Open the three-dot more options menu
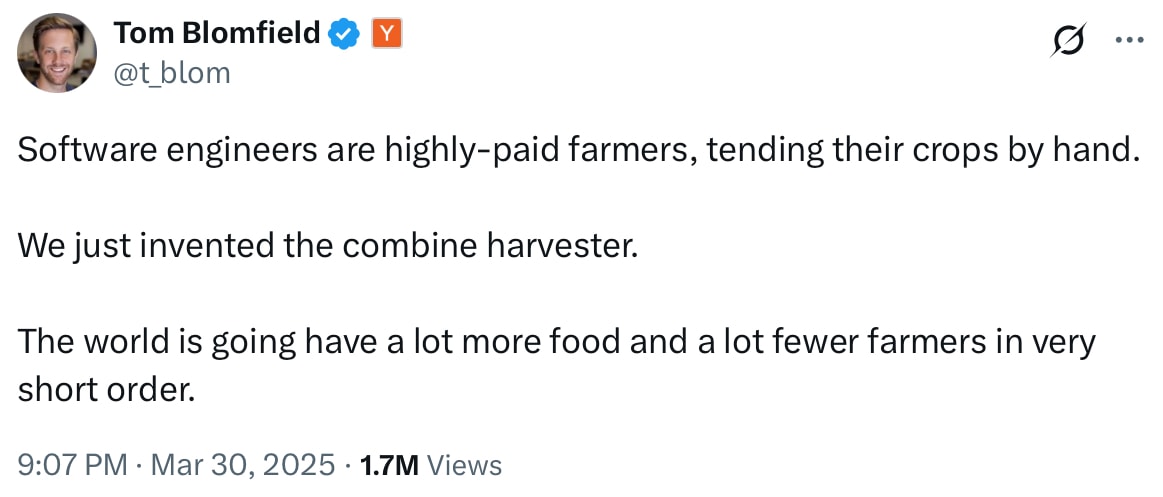Screen dimensions: 1163x497 tap(1128, 41)
